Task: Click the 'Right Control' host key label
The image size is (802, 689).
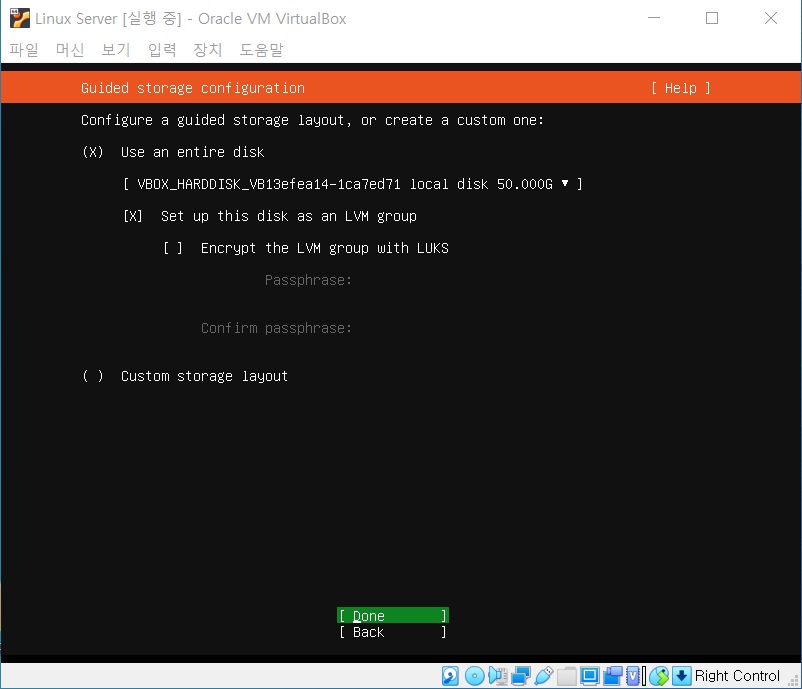Action: click(737, 676)
